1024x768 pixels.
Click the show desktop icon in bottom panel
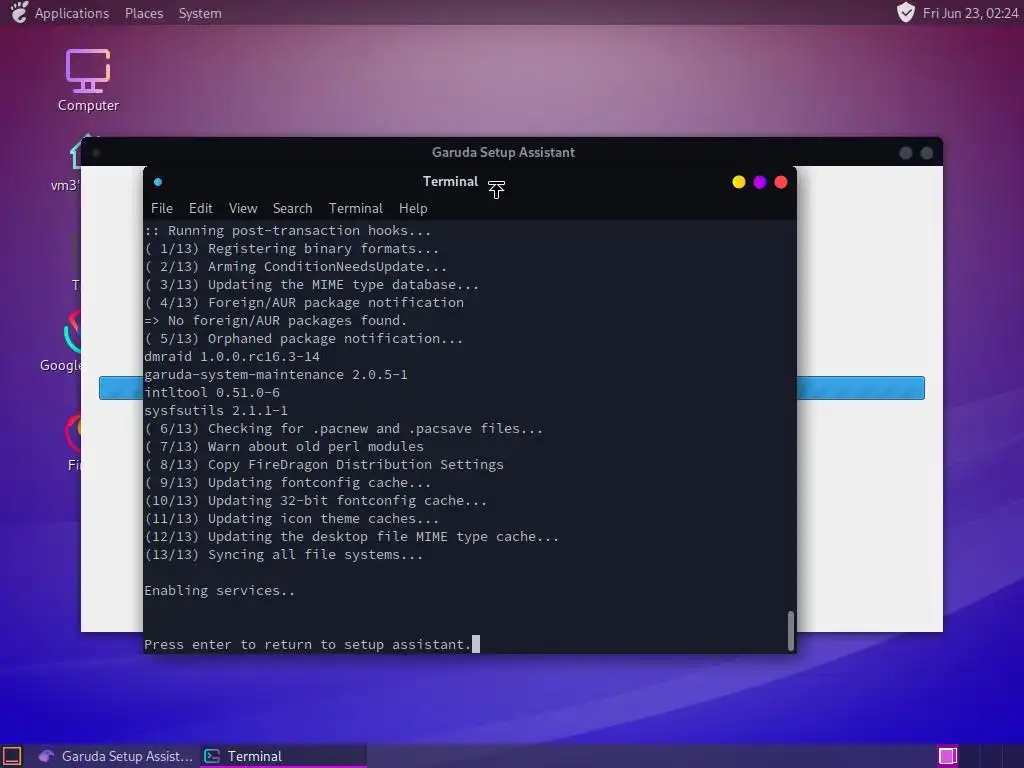12,756
